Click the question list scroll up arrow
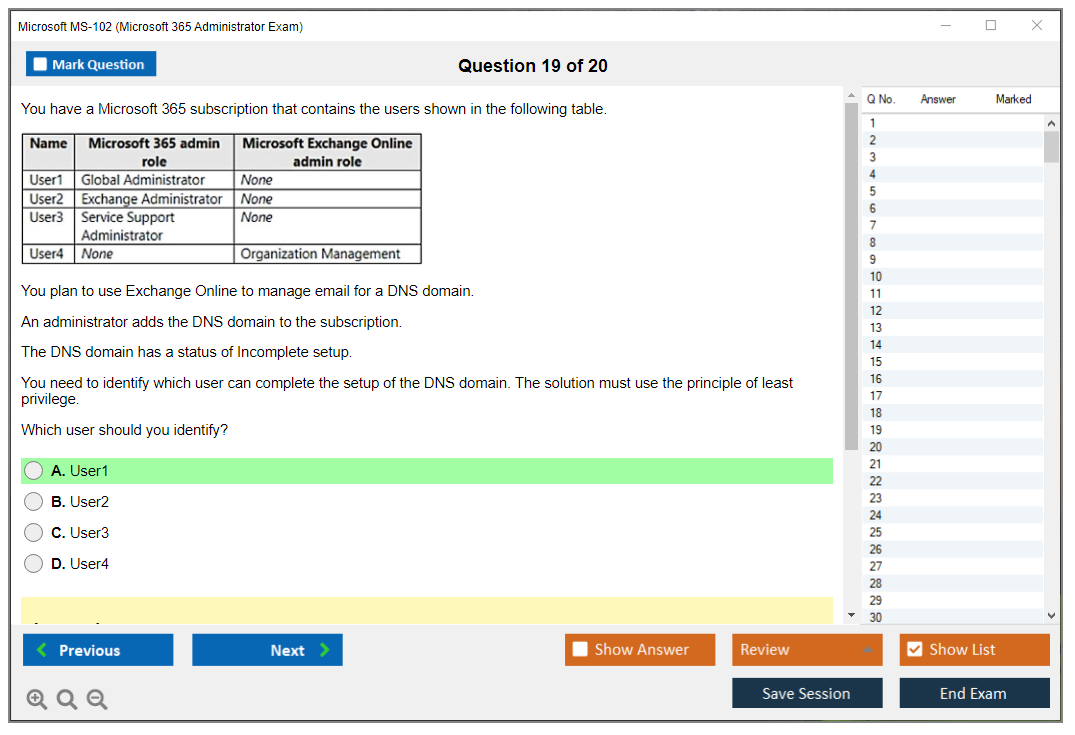Viewport: 1075px width, 735px height. coord(1051,123)
